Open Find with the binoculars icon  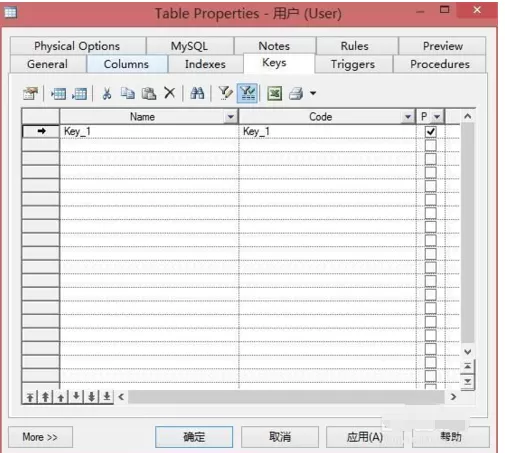[x=197, y=93]
